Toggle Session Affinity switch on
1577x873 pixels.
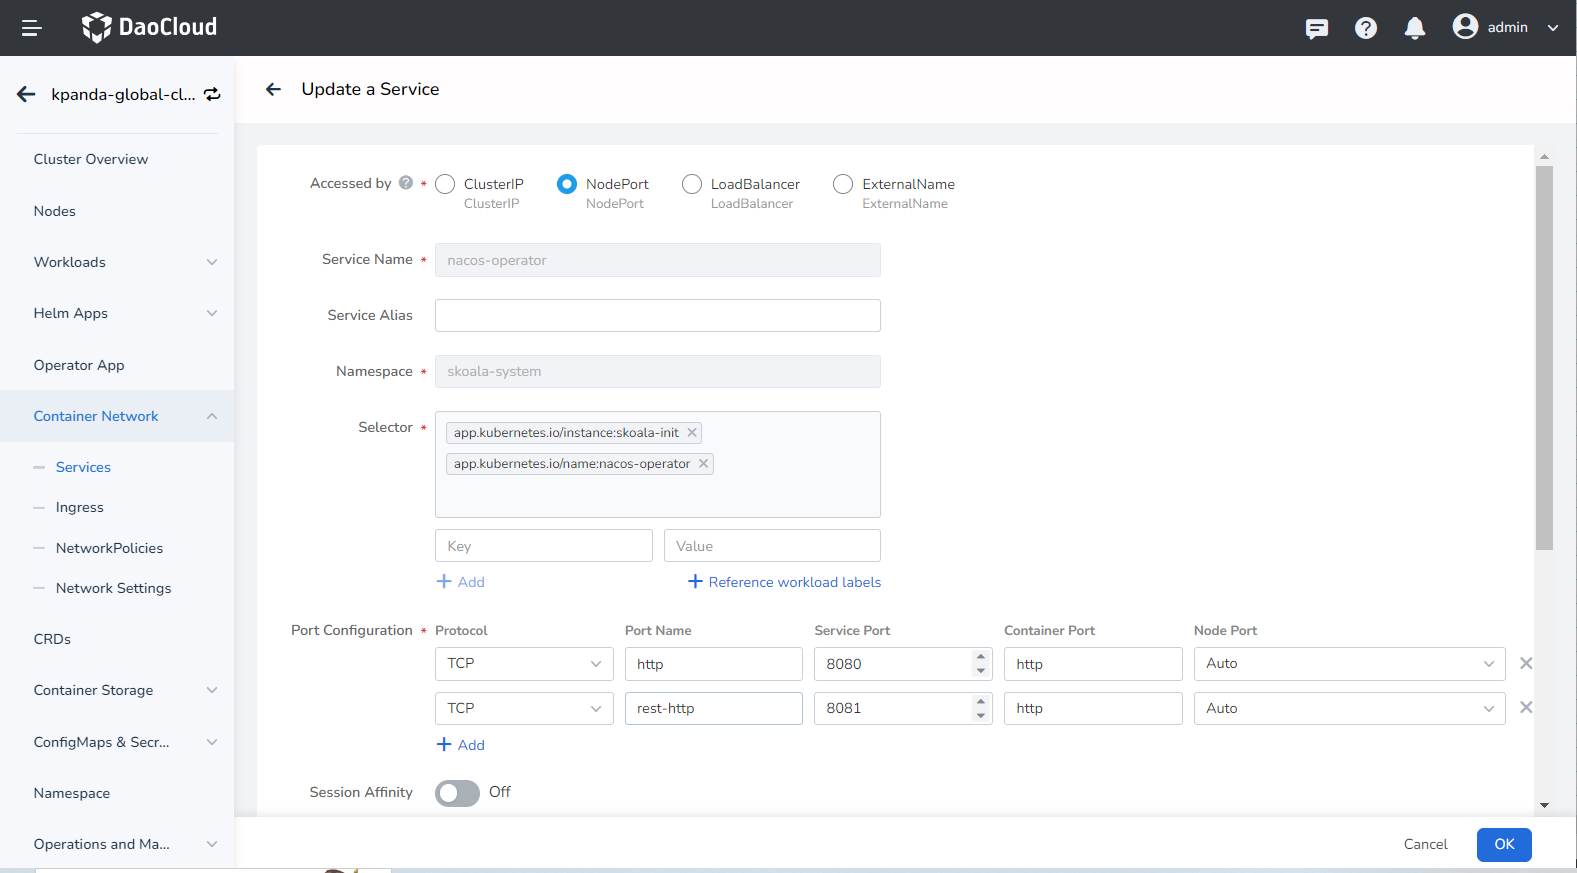click(457, 793)
